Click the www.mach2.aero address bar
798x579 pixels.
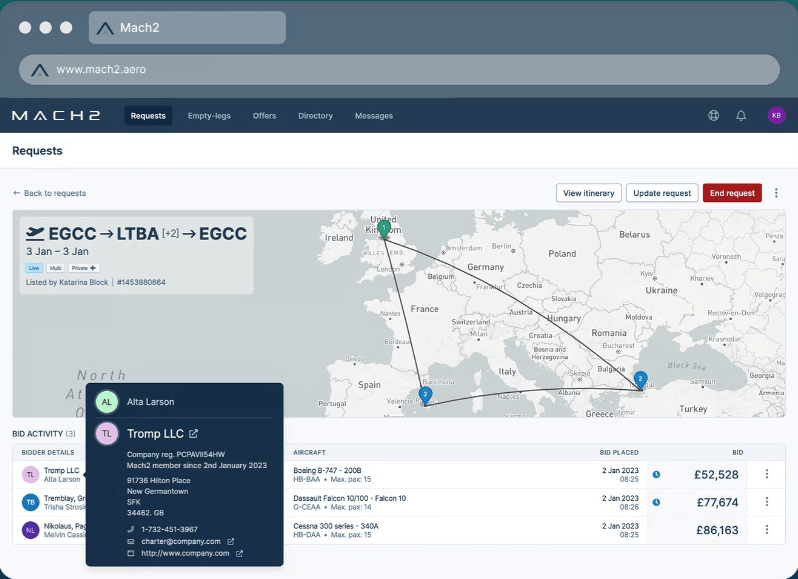click(x=399, y=70)
